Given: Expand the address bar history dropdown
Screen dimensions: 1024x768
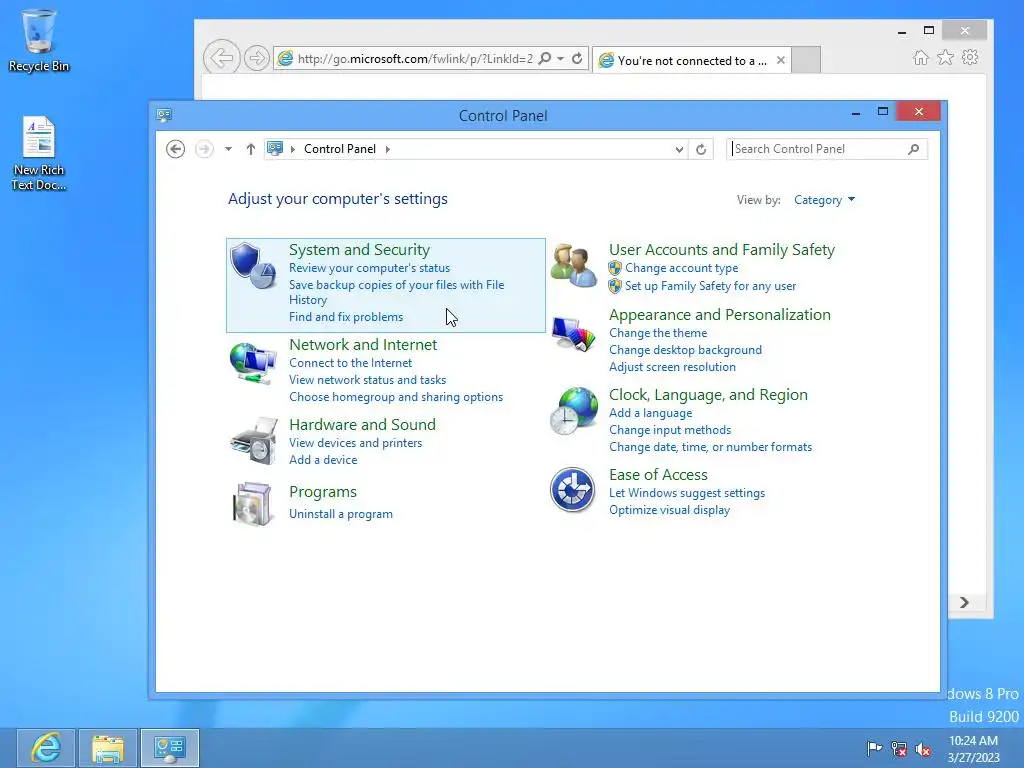Looking at the screenshot, I should coord(679,150).
